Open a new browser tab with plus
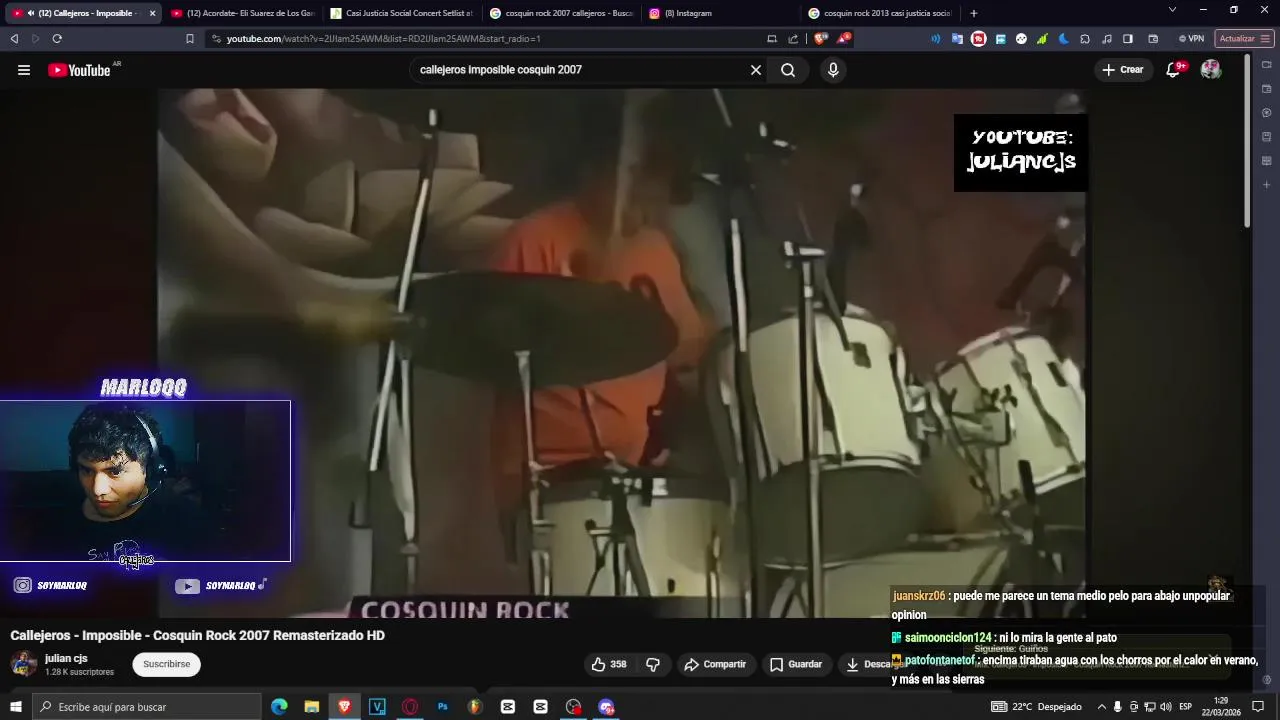 pyautogui.click(x=974, y=13)
